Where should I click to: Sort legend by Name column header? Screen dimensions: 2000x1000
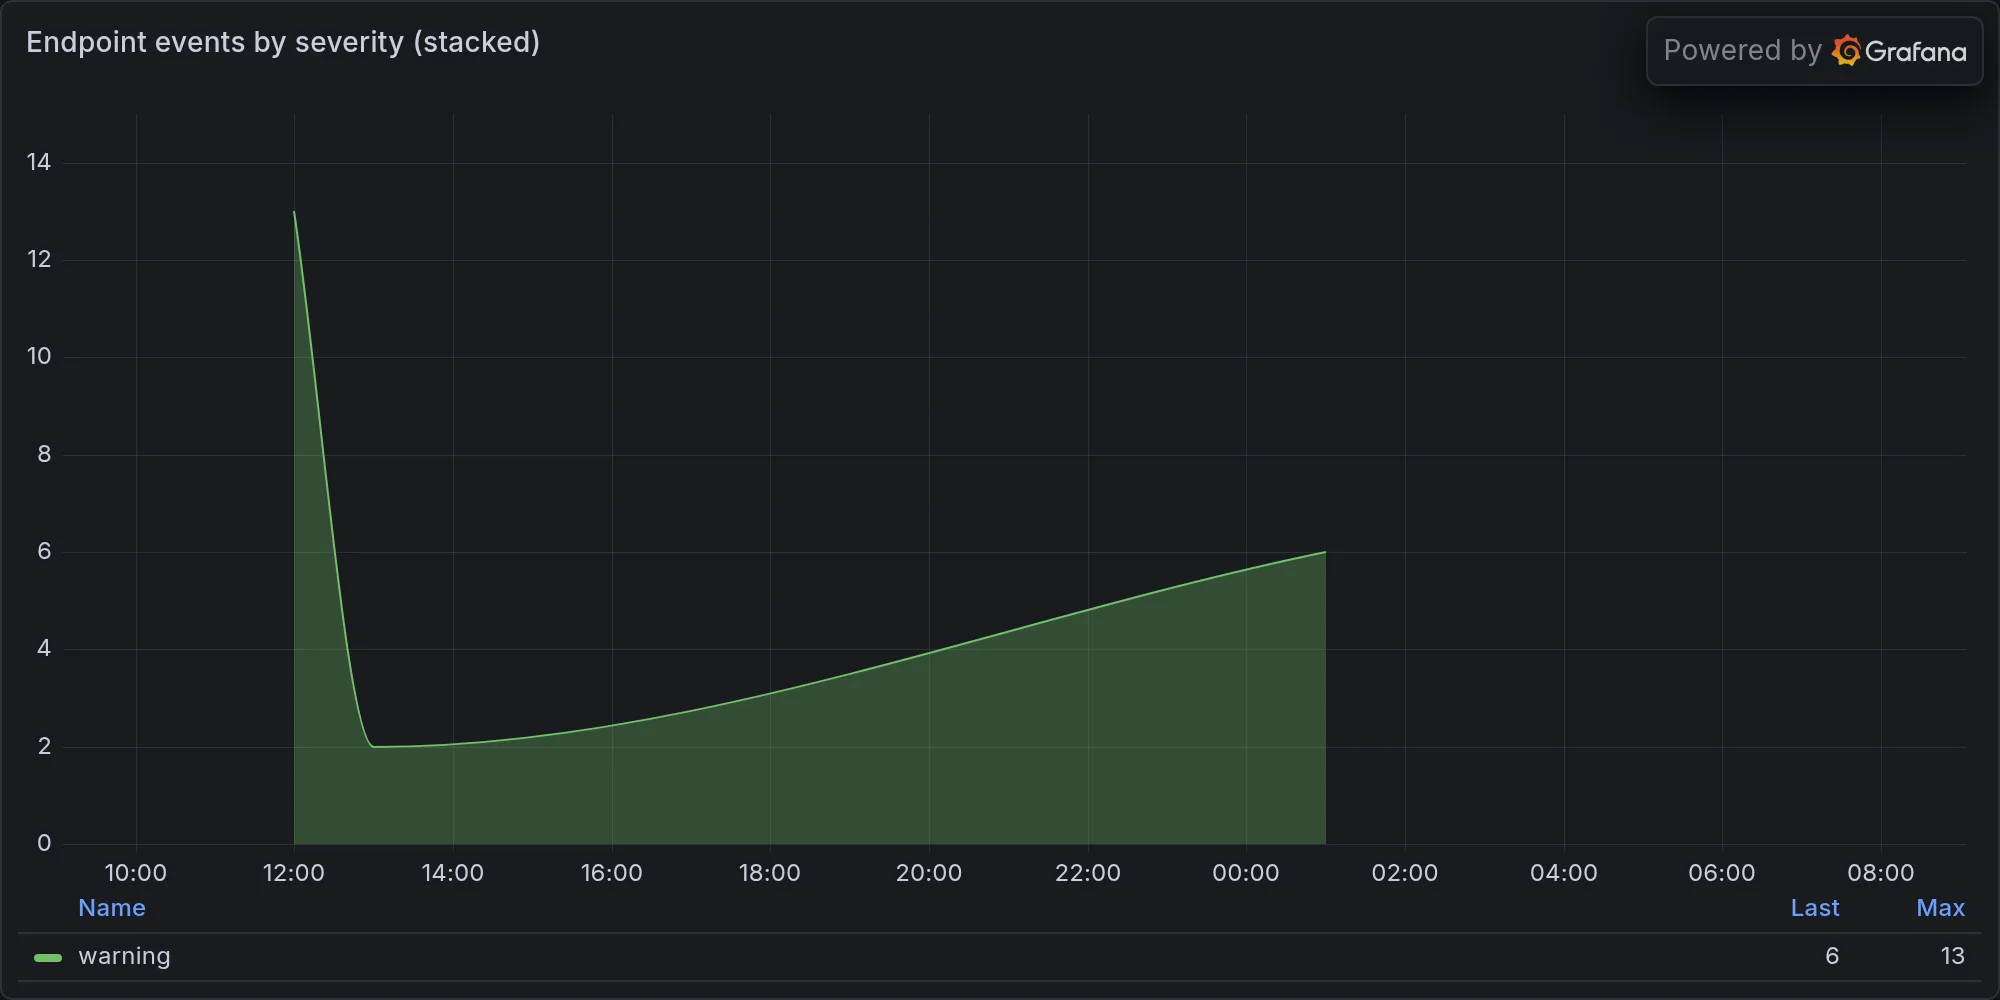112,908
